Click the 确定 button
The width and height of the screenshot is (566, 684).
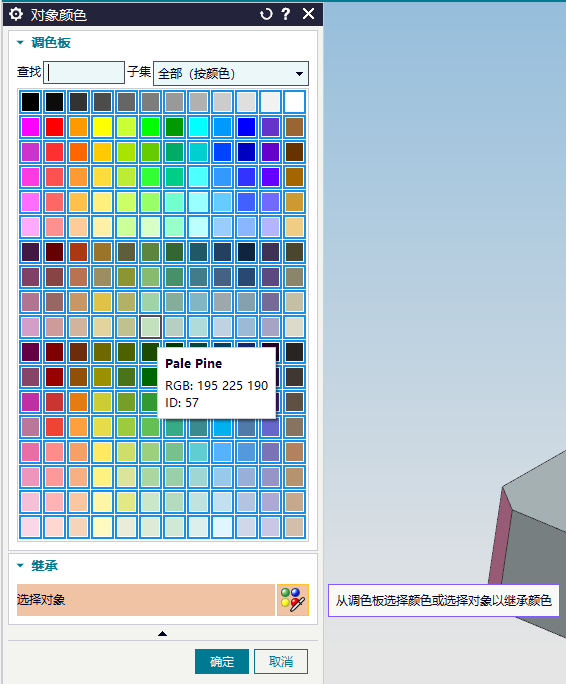(222, 661)
